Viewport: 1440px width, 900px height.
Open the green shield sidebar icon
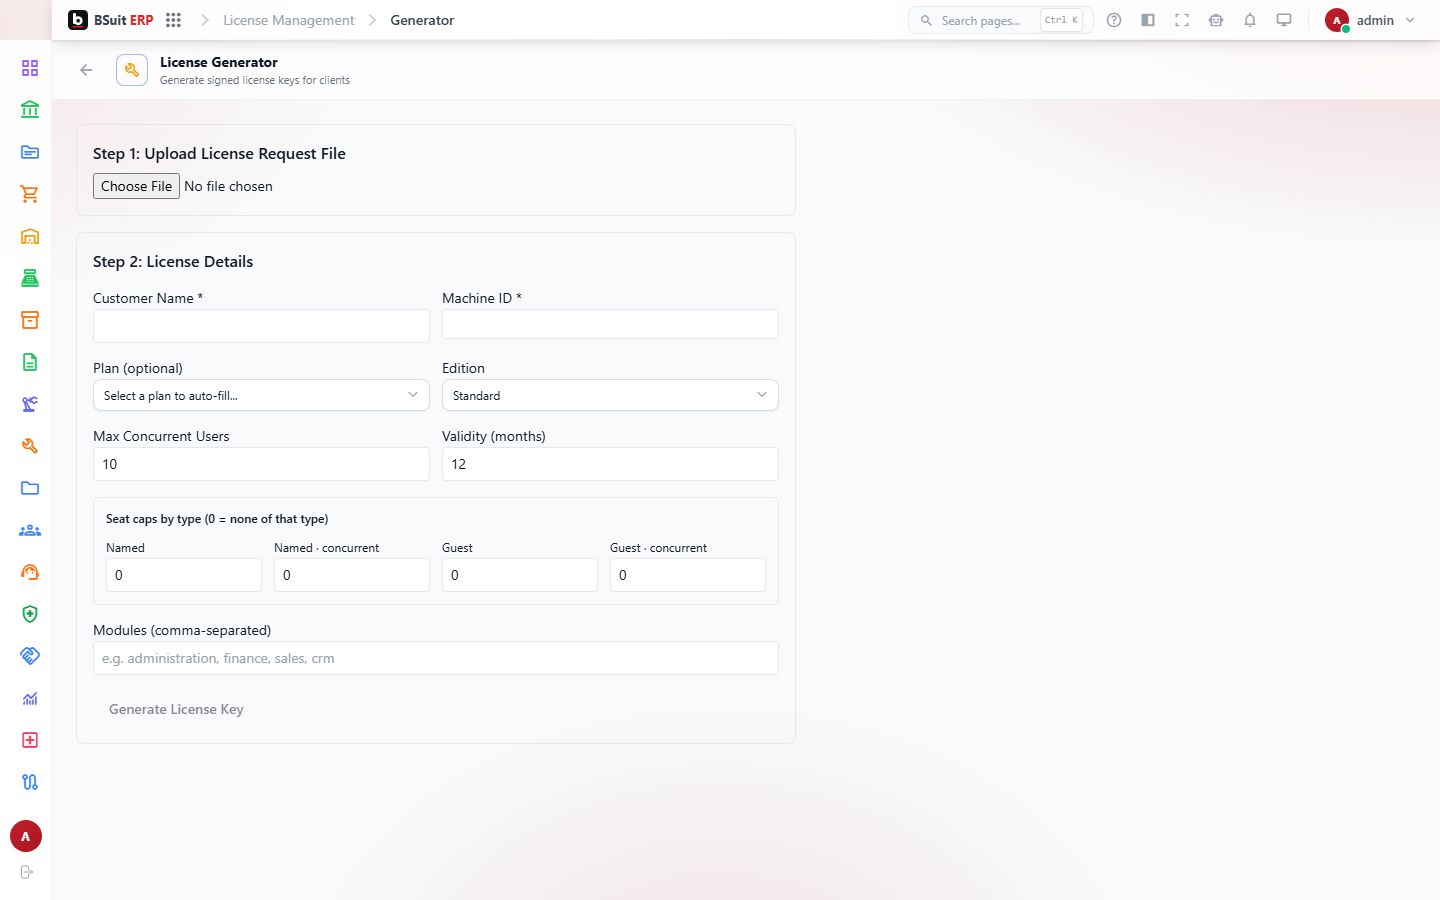(x=30, y=614)
